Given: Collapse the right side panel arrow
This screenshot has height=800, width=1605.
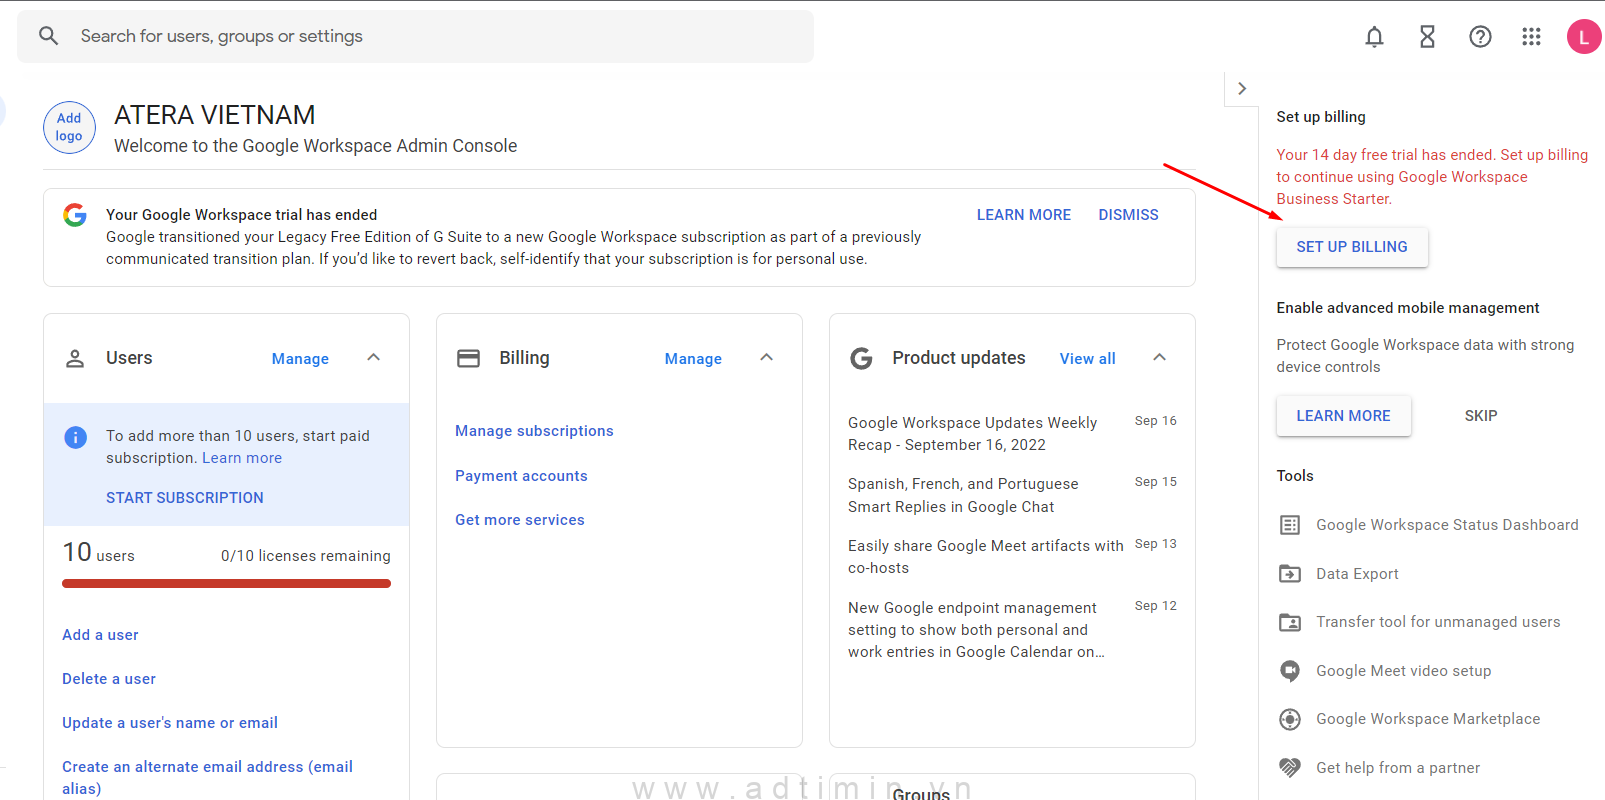Looking at the screenshot, I should (x=1242, y=88).
